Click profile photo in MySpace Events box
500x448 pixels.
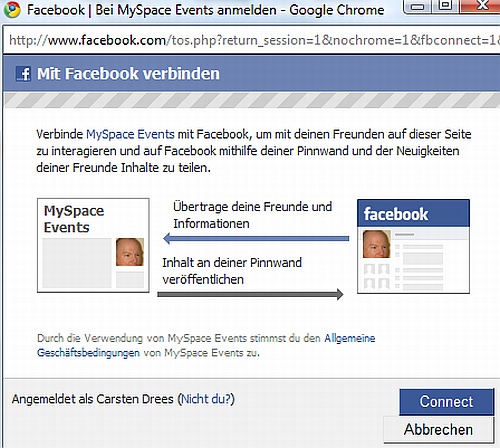[x=130, y=252]
